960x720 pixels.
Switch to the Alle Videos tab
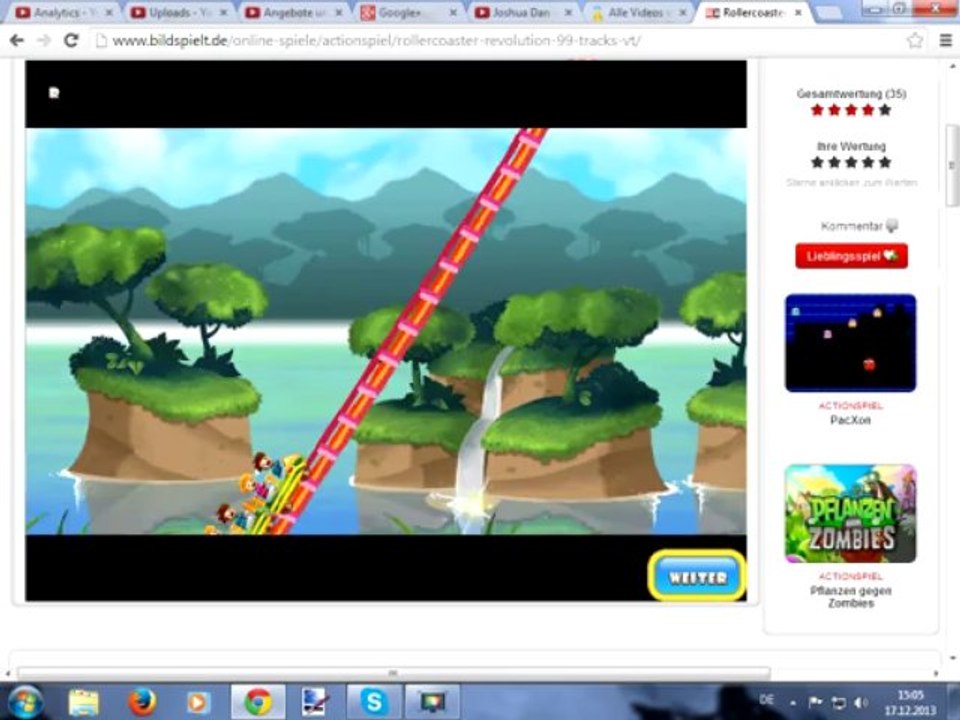[x=637, y=12]
